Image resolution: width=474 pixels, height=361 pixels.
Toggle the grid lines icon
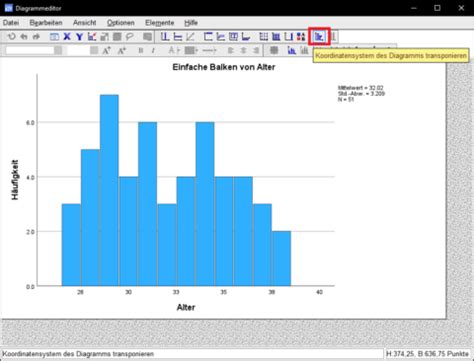(x=263, y=37)
